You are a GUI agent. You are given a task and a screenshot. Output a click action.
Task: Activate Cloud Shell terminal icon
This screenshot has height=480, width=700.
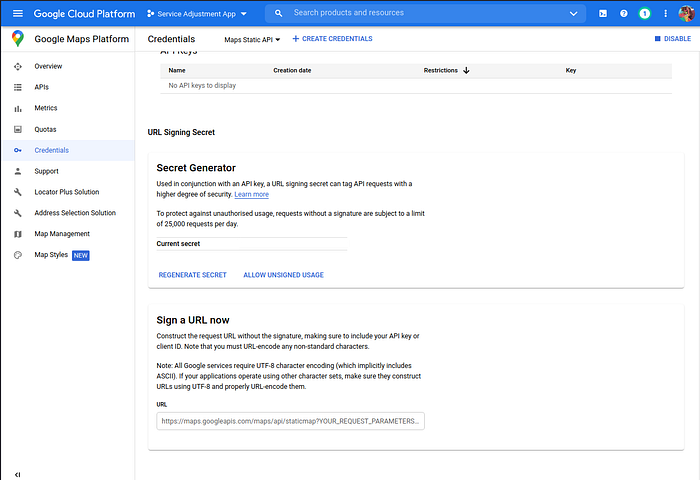pos(603,14)
